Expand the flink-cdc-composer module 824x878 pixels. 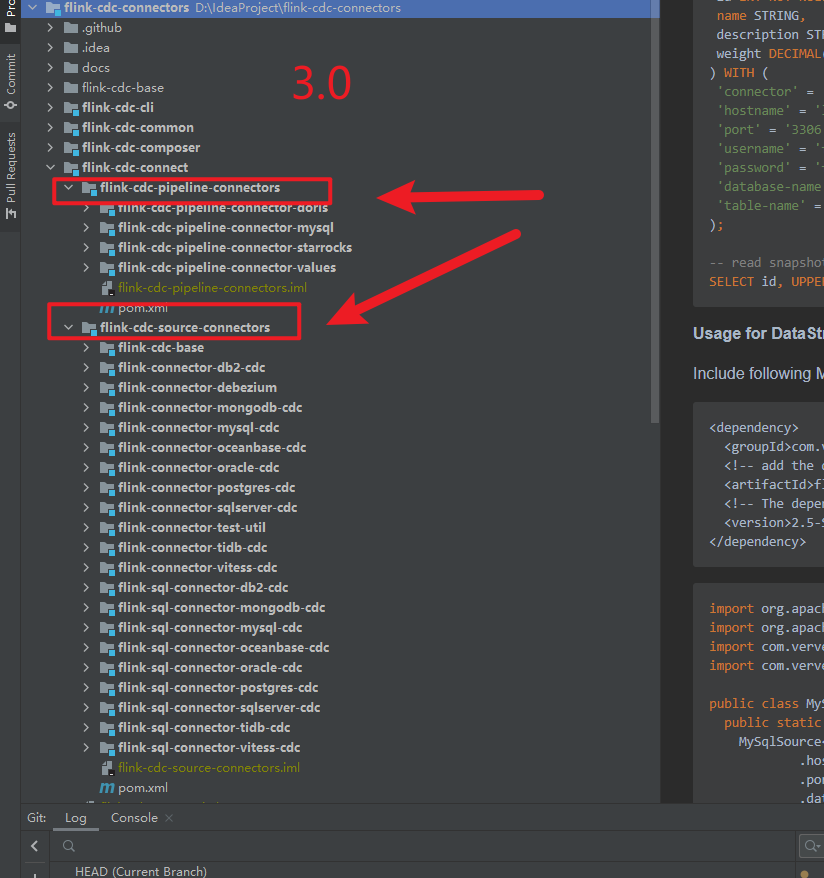pyautogui.click(x=50, y=147)
